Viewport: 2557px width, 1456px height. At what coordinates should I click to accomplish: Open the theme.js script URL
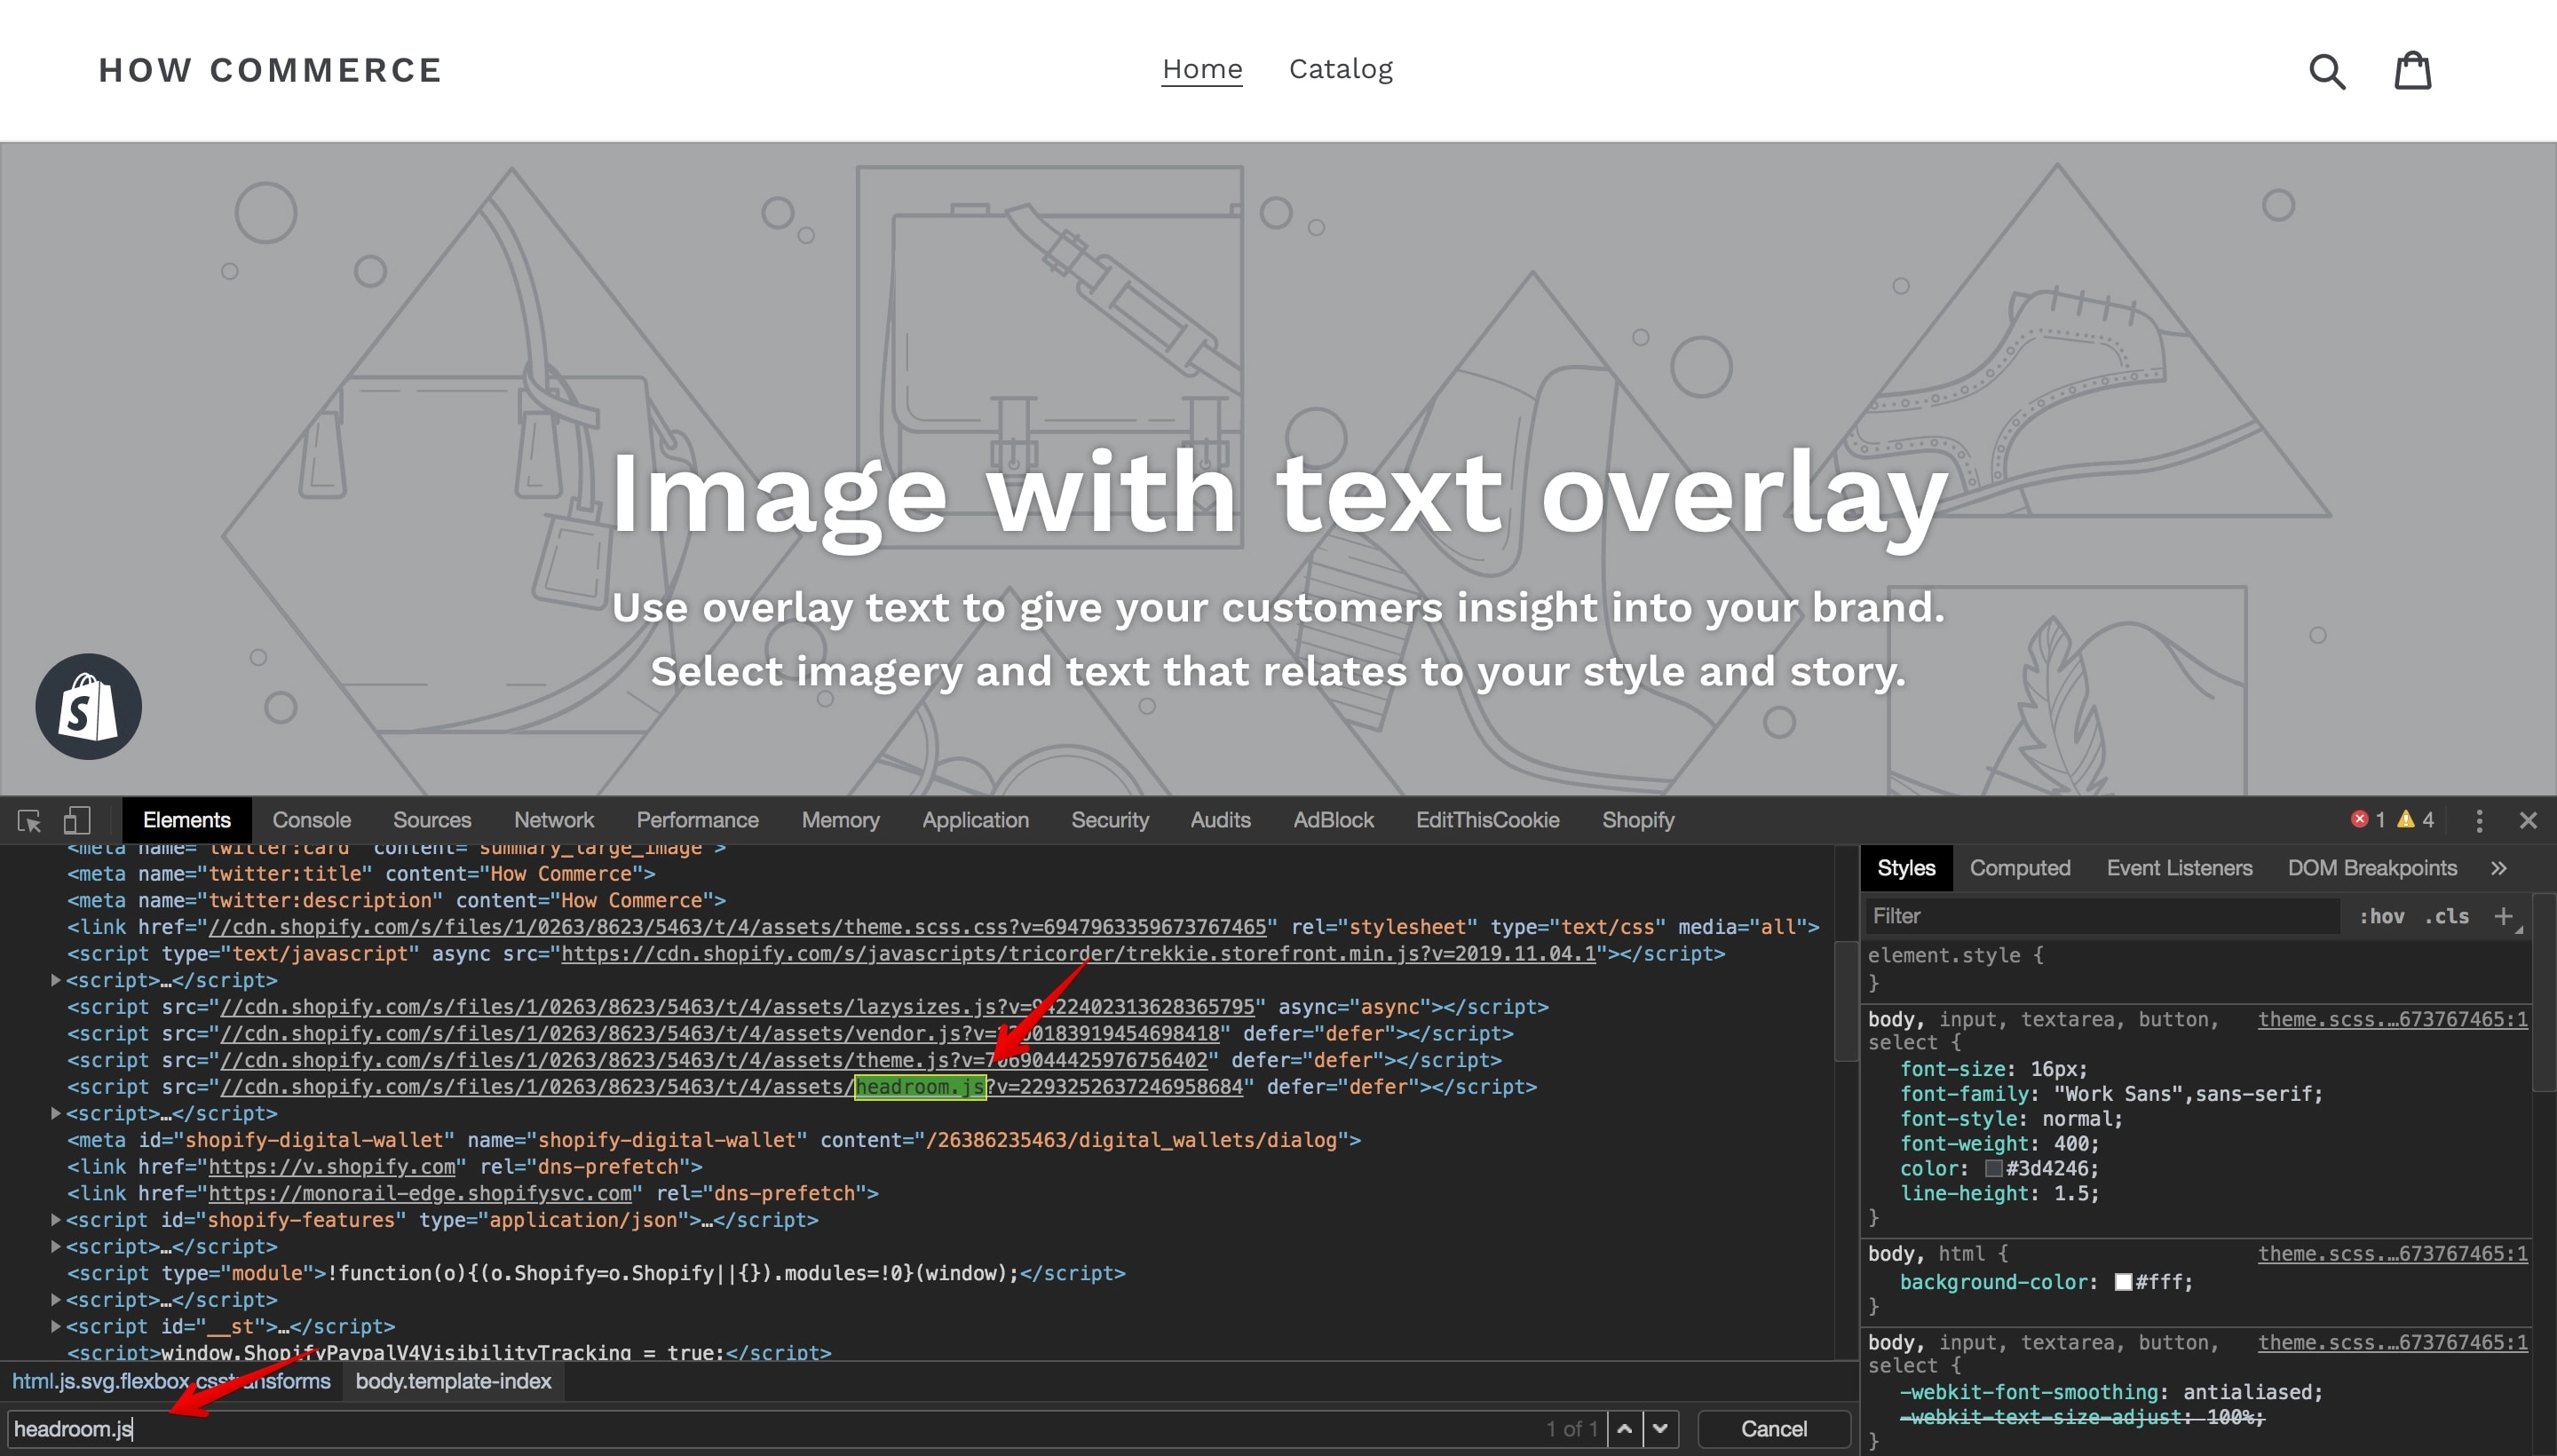point(713,1060)
